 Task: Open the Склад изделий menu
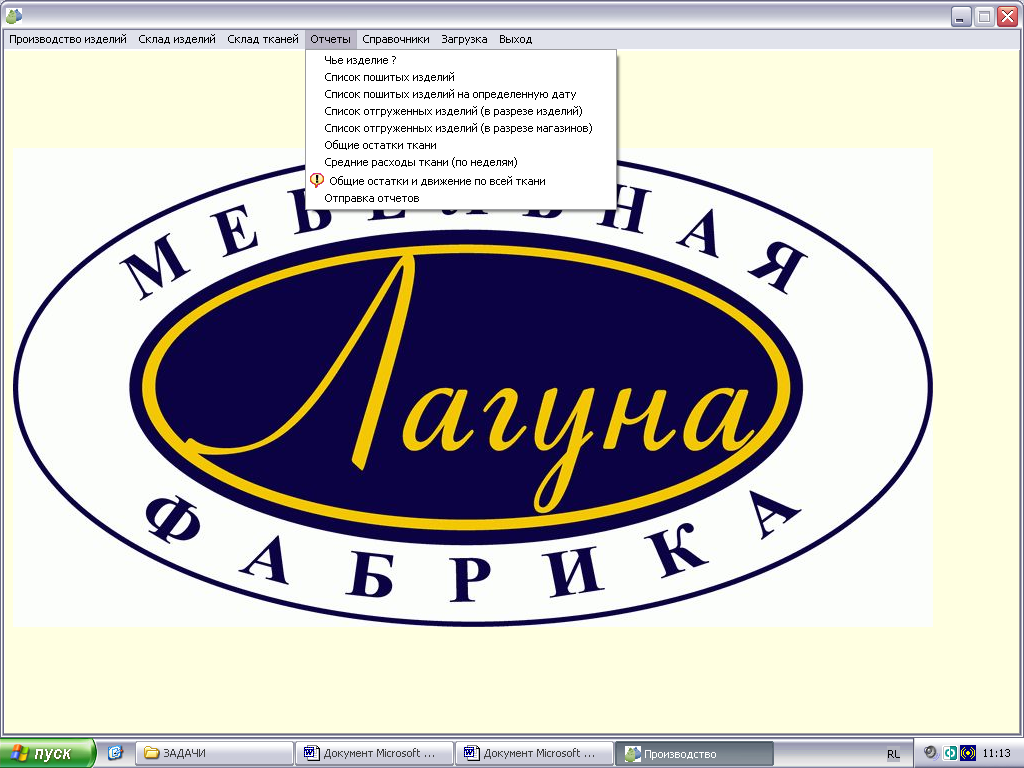click(177, 39)
